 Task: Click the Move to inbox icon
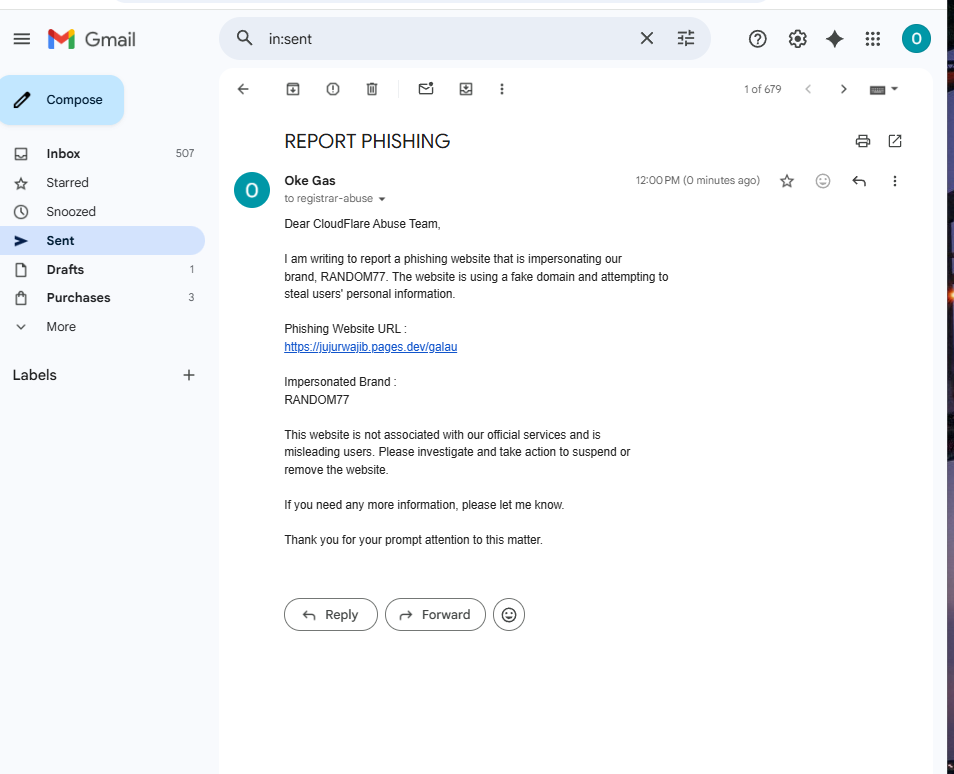[x=465, y=89]
